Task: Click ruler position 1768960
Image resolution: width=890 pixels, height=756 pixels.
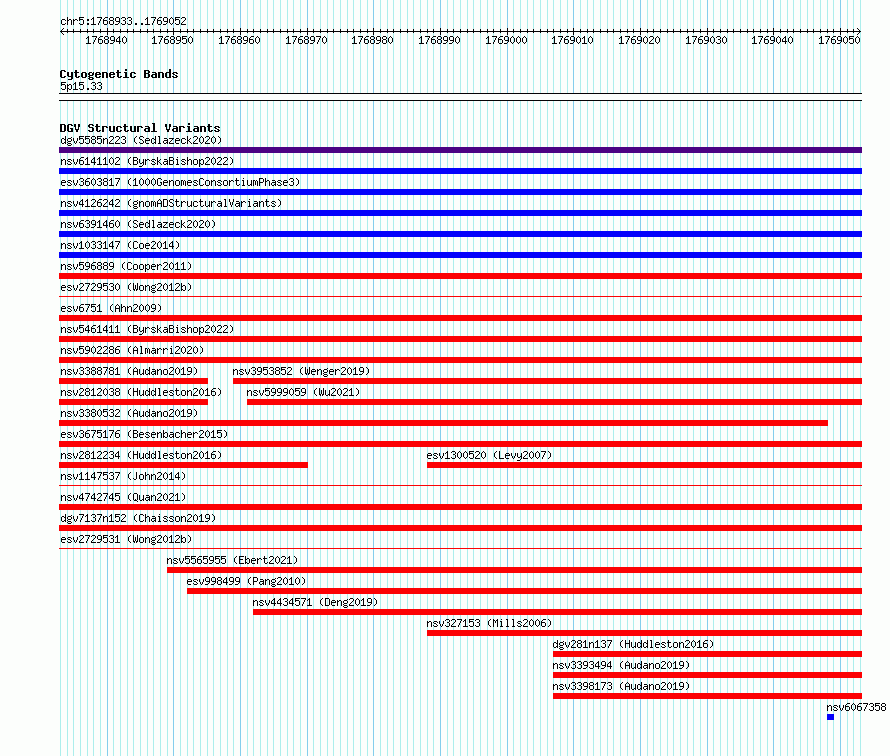Action: (239, 40)
